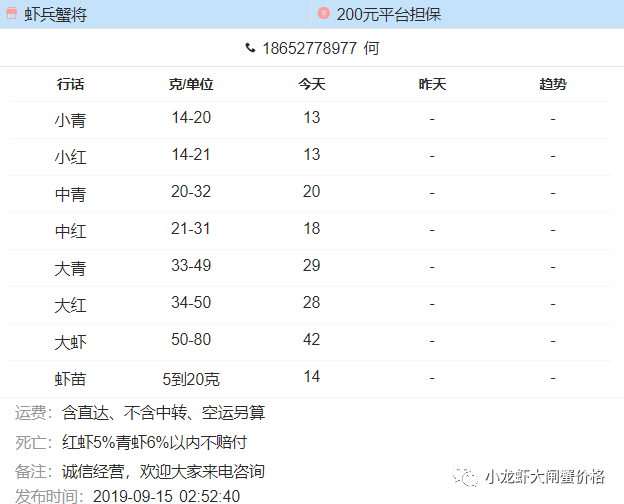624x504 pixels.
Task: Click the 14-20 weight cell
Action: pyautogui.click(x=191, y=118)
